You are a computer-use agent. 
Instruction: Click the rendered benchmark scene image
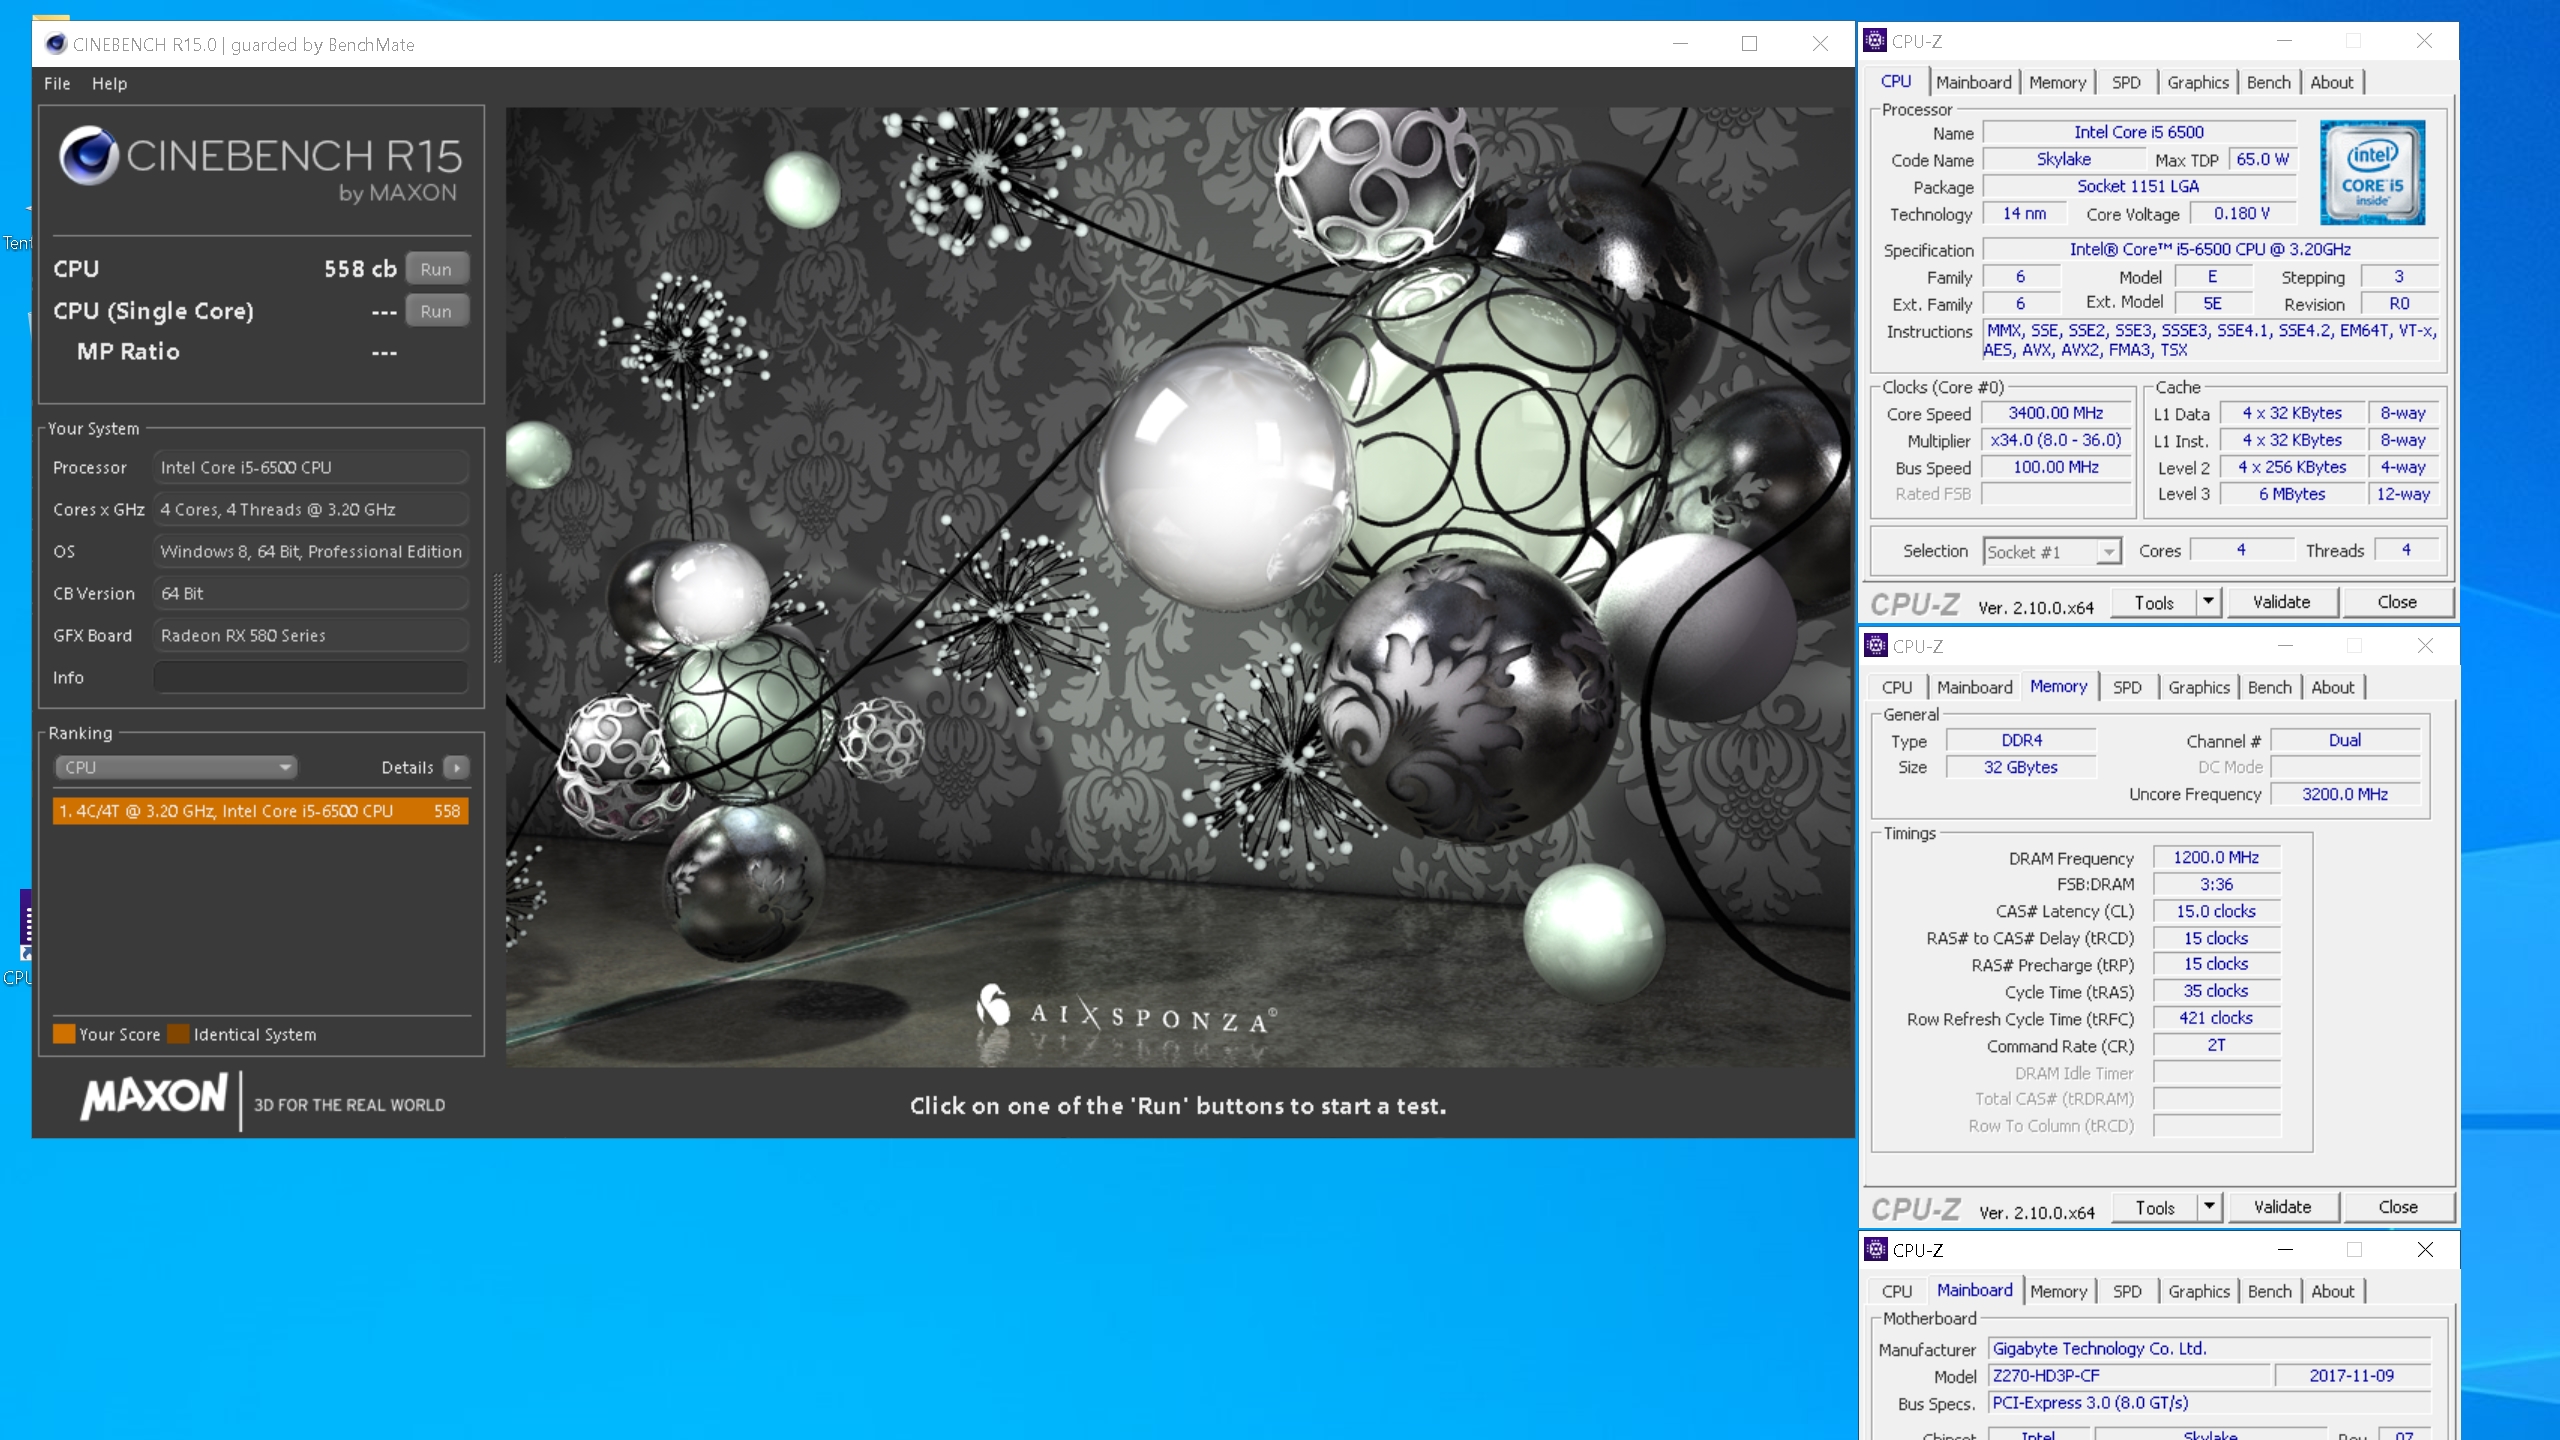tap(1178, 587)
